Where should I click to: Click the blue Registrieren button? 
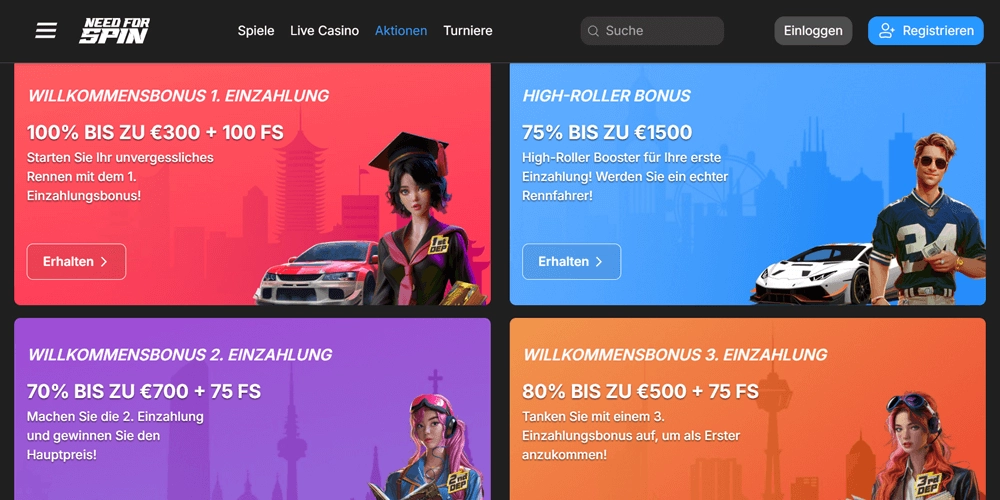point(926,31)
